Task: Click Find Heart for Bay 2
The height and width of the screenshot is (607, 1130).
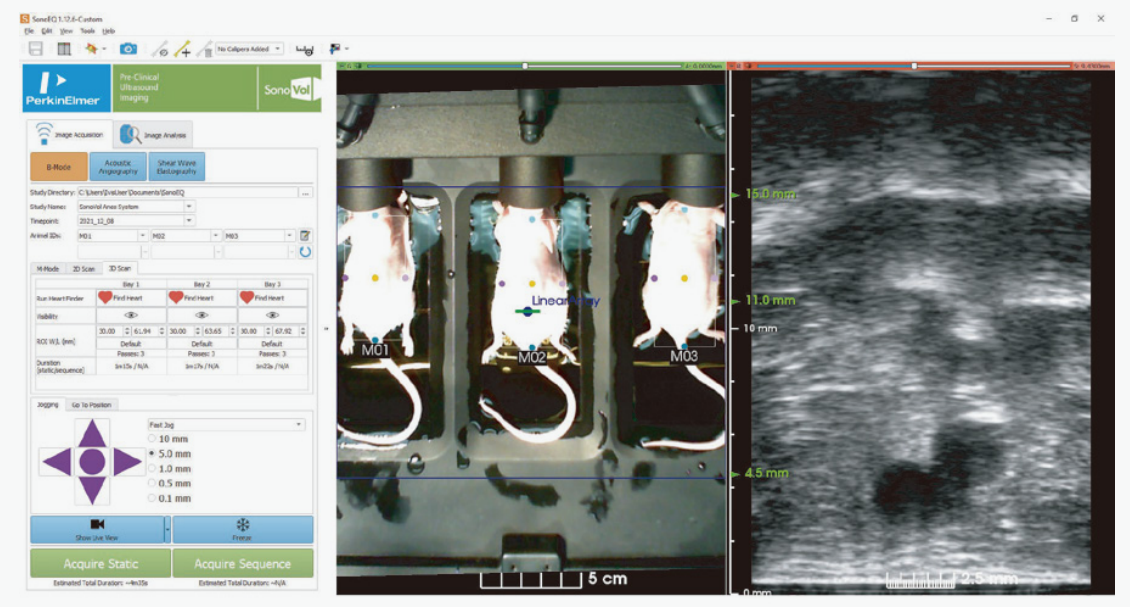Action: point(201,298)
